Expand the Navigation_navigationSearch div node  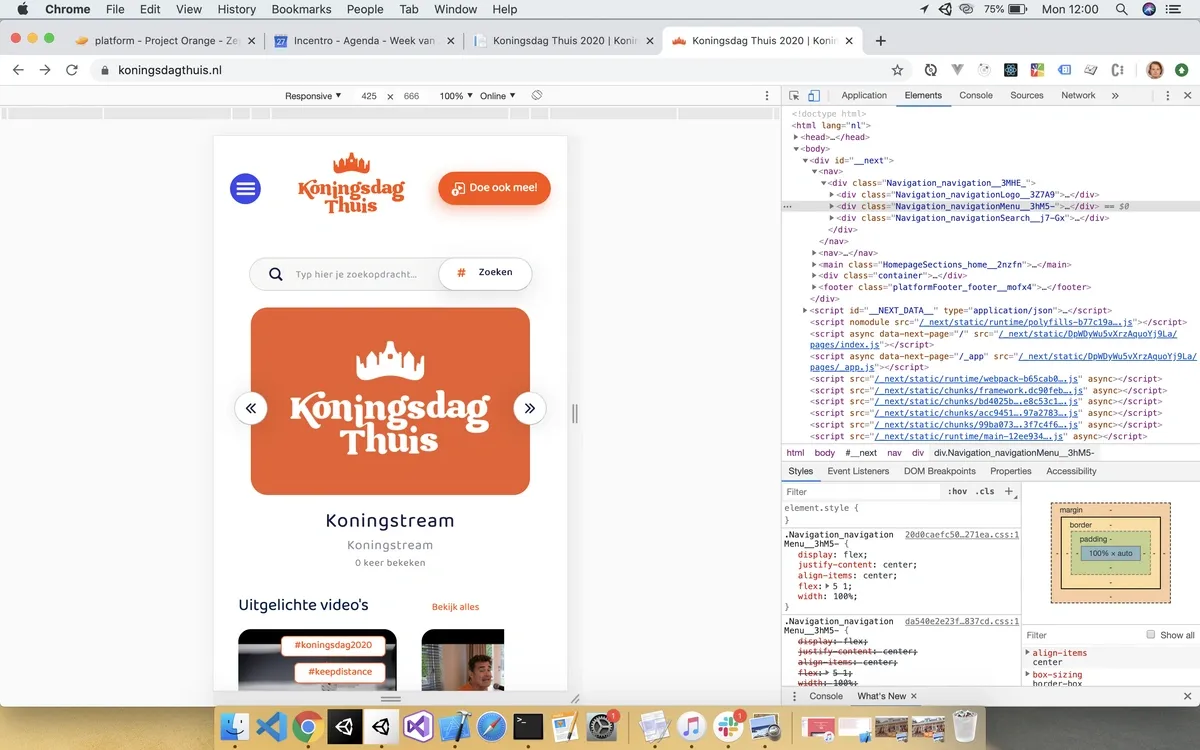coord(832,218)
